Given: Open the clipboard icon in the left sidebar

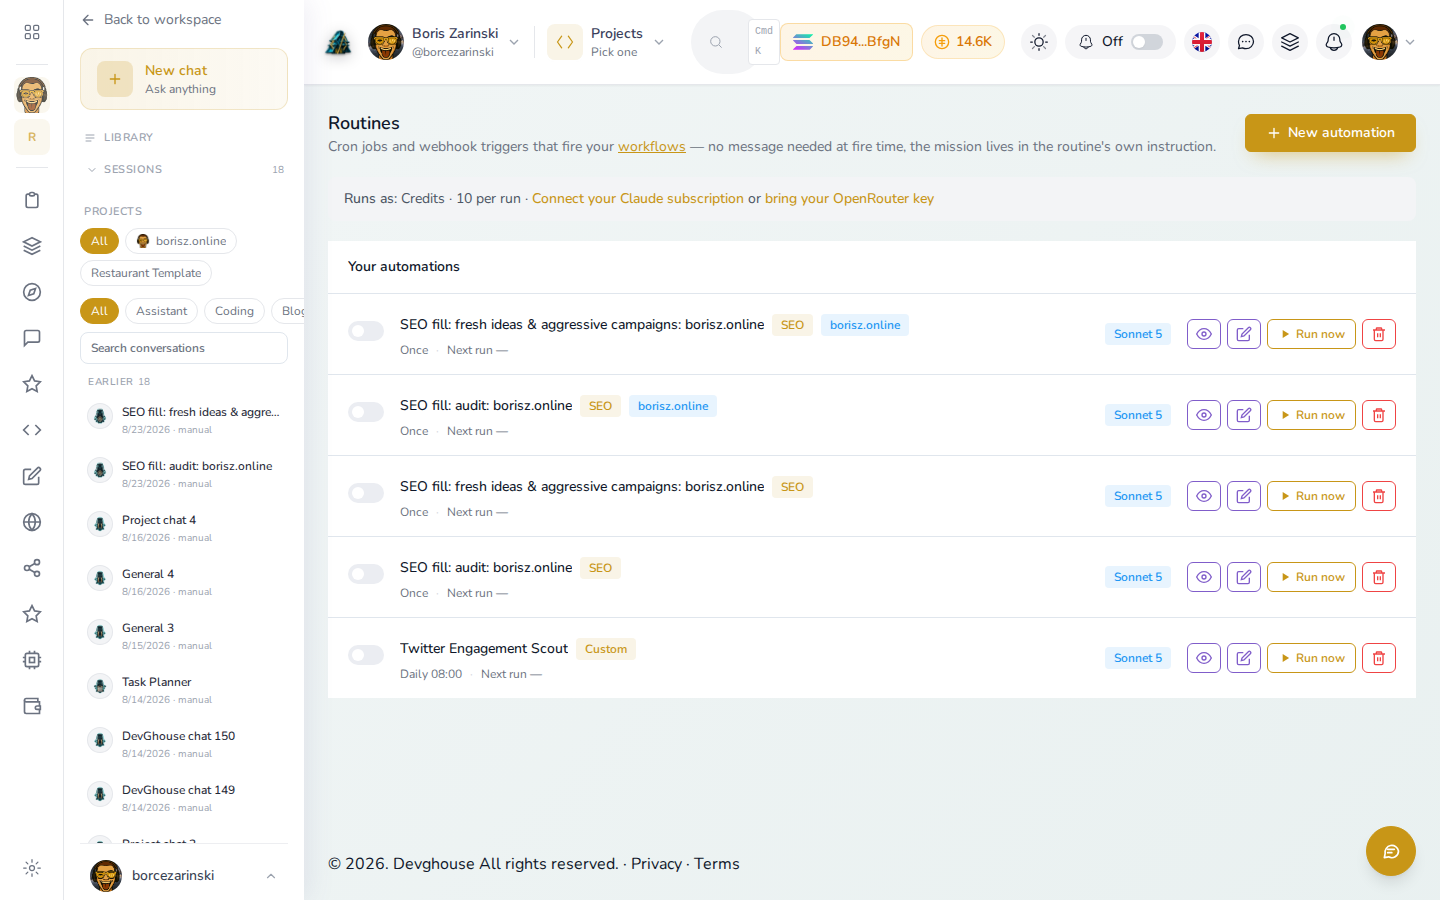Looking at the screenshot, I should (32, 200).
